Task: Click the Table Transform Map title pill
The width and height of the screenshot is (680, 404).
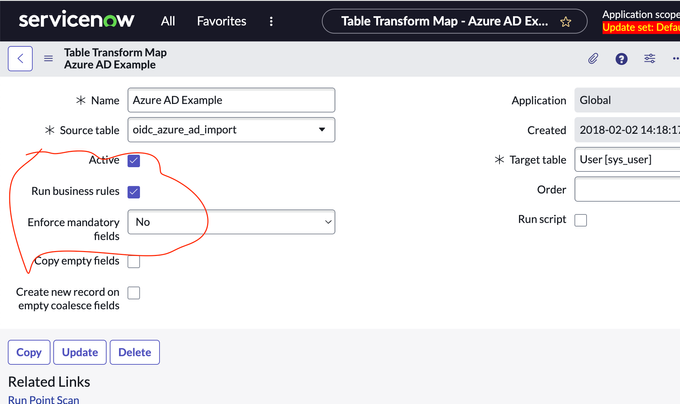Action: pyautogui.click(x=454, y=21)
